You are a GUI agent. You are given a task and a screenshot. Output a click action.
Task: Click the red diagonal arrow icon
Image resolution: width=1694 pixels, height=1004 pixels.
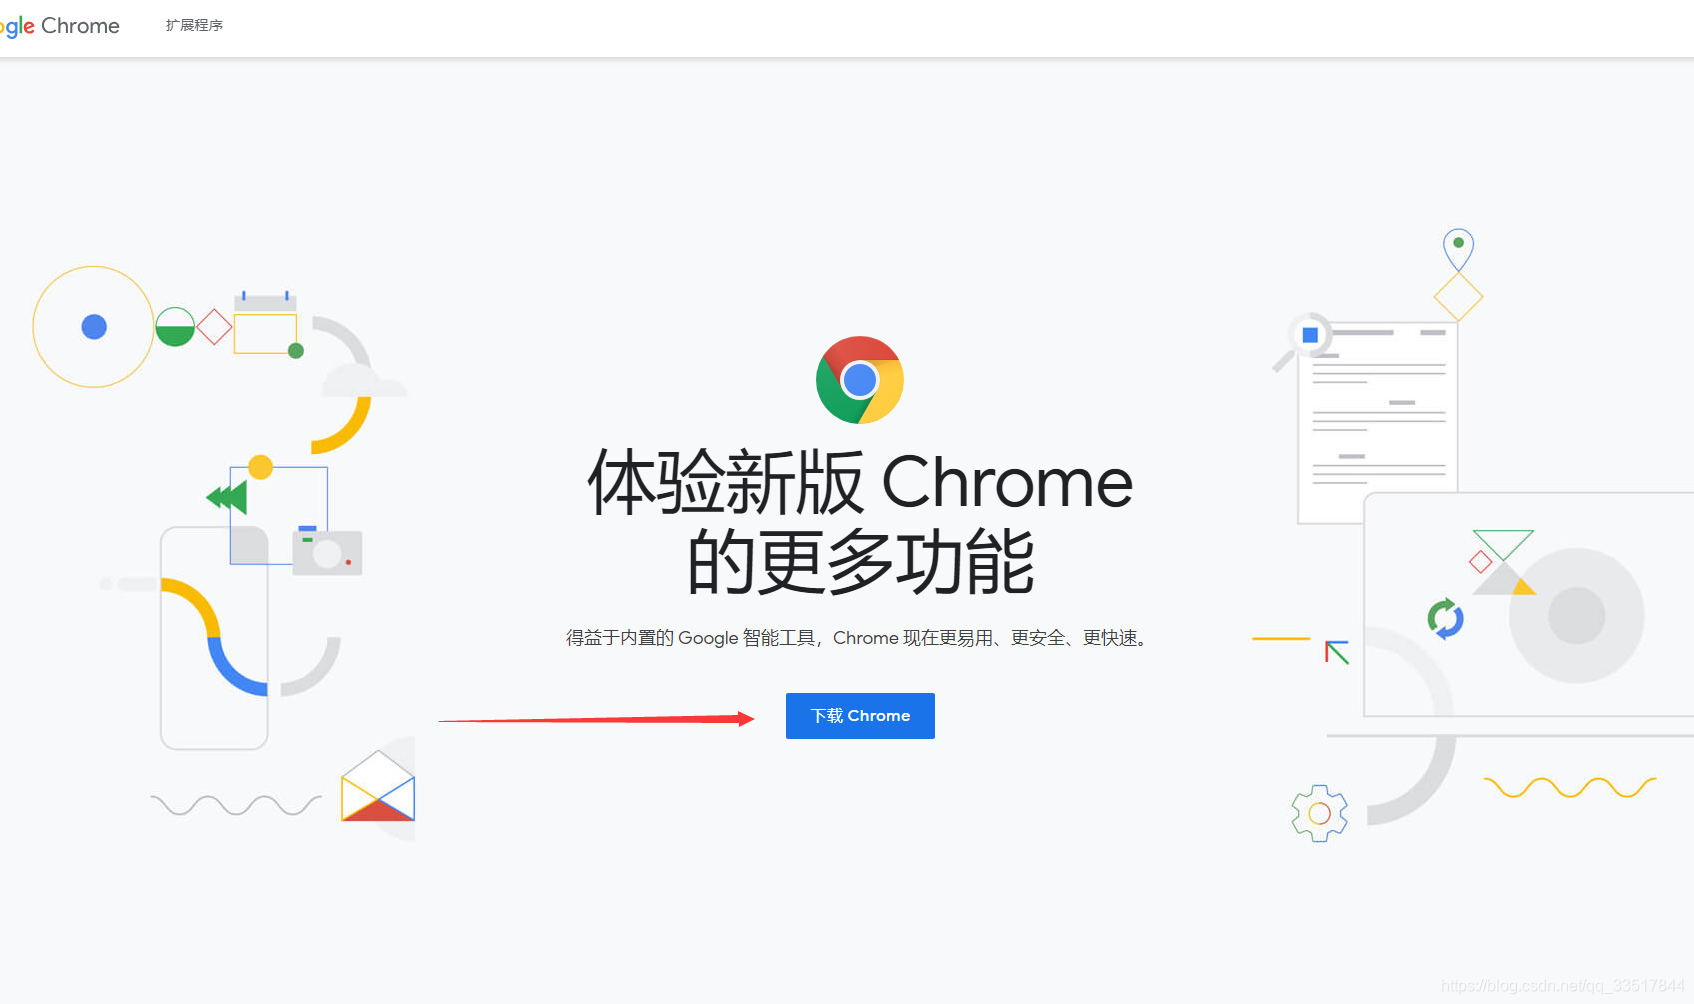(1337, 652)
